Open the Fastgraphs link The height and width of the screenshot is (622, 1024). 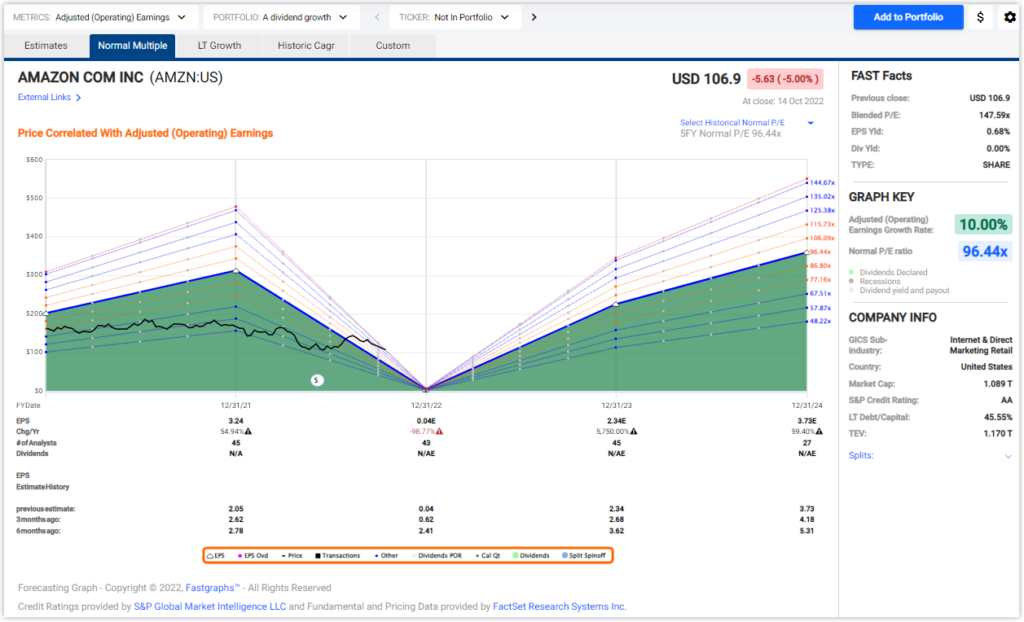[x=212, y=588]
